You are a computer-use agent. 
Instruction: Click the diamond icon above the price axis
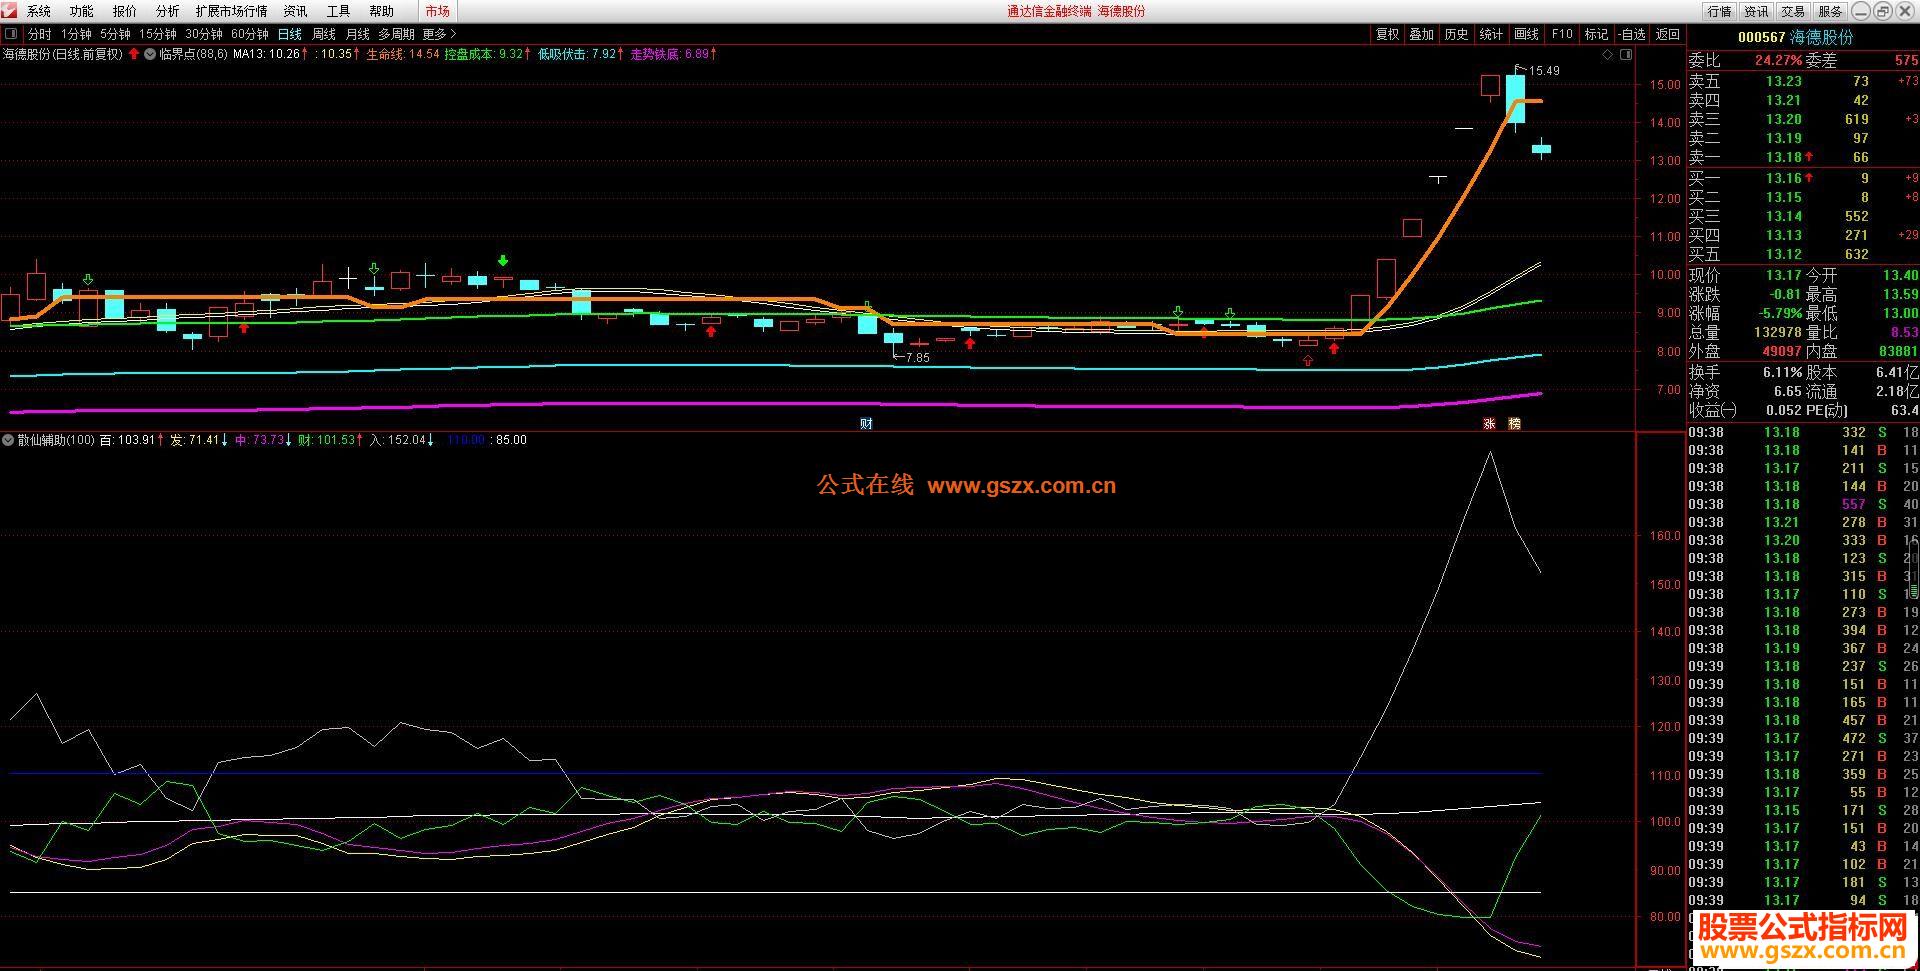1608,55
